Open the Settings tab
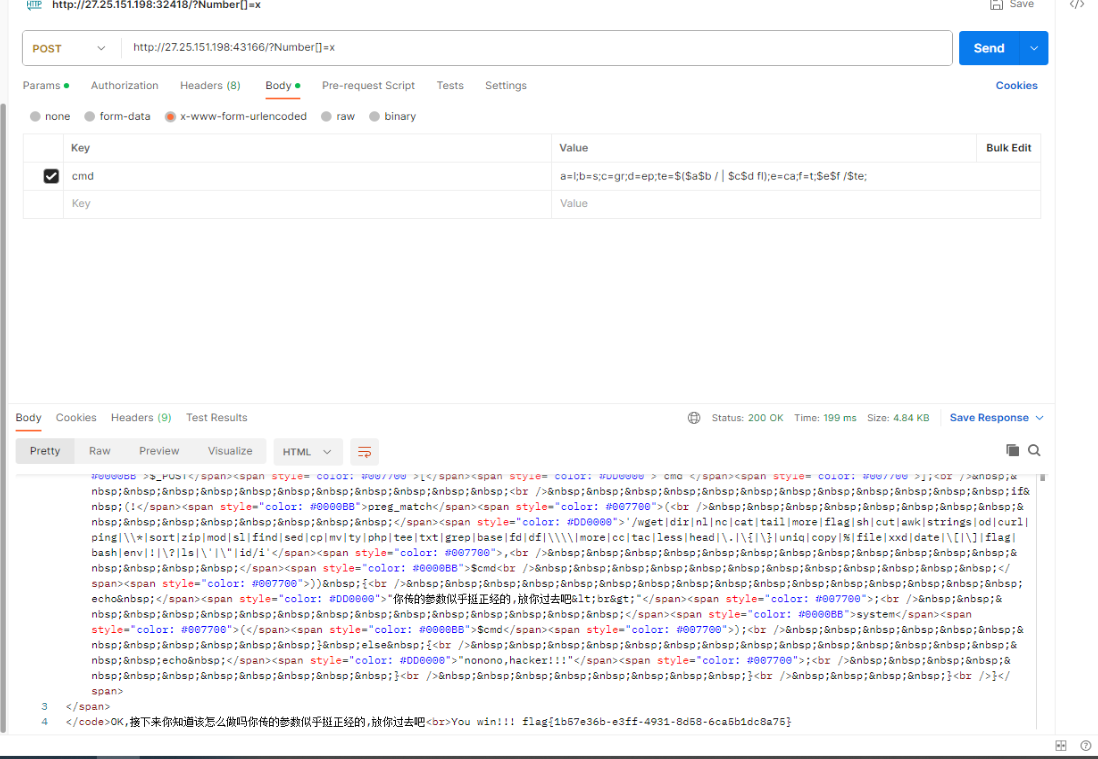The width and height of the screenshot is (1098, 759). point(506,85)
